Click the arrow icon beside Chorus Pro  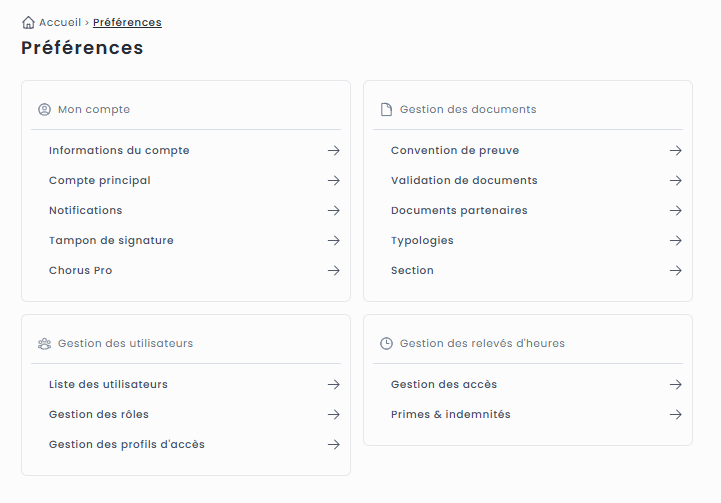tap(334, 271)
